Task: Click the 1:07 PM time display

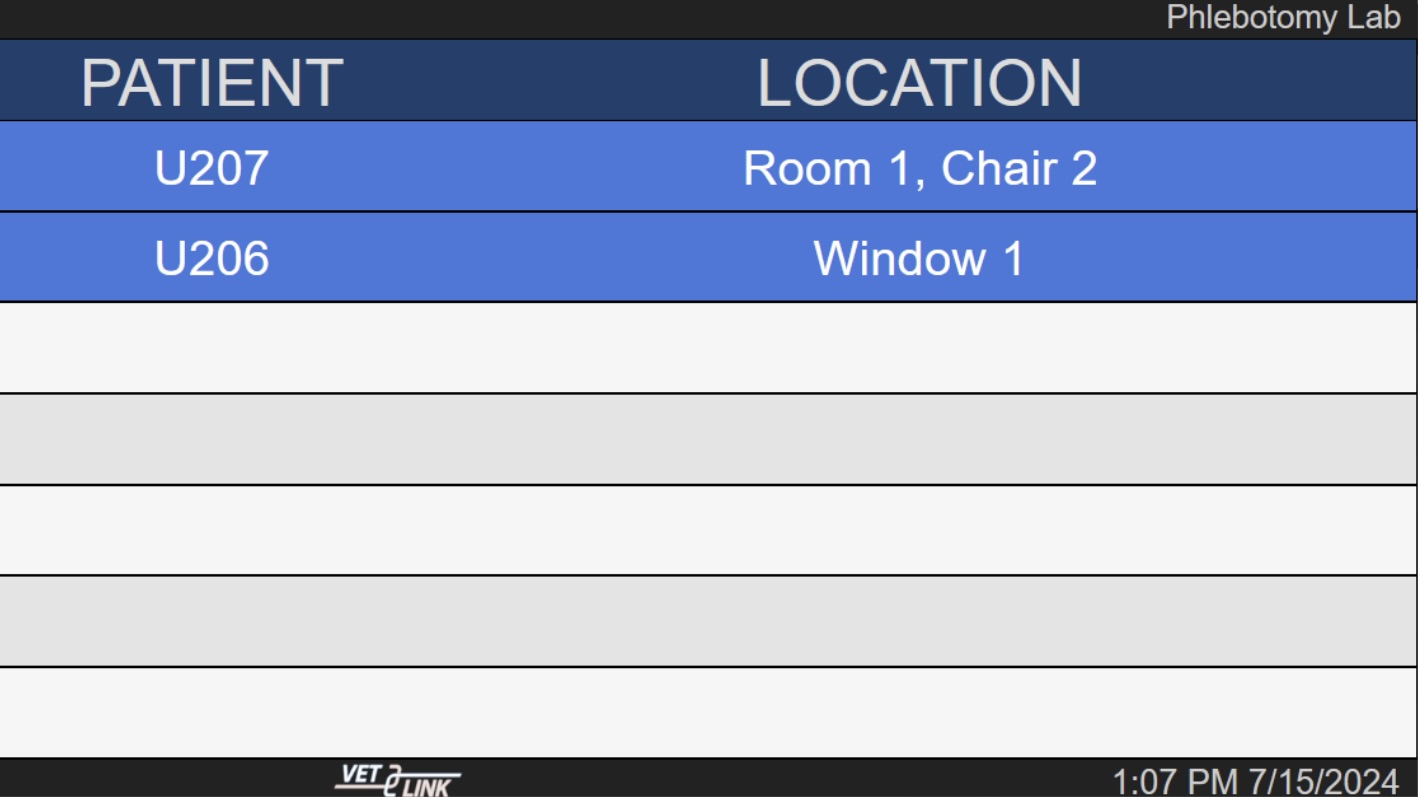Action: click(x=1175, y=781)
